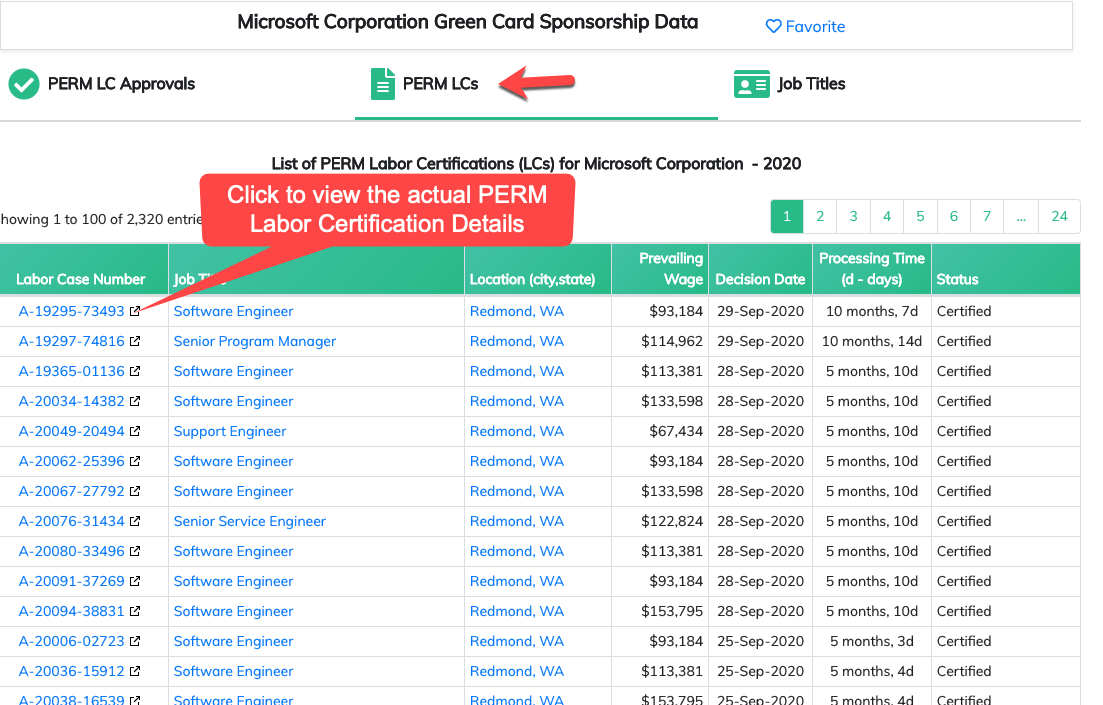Viewport: 1103px width, 705px height.
Task: Open external link icon for A-20091-37269
Action: tap(135, 581)
